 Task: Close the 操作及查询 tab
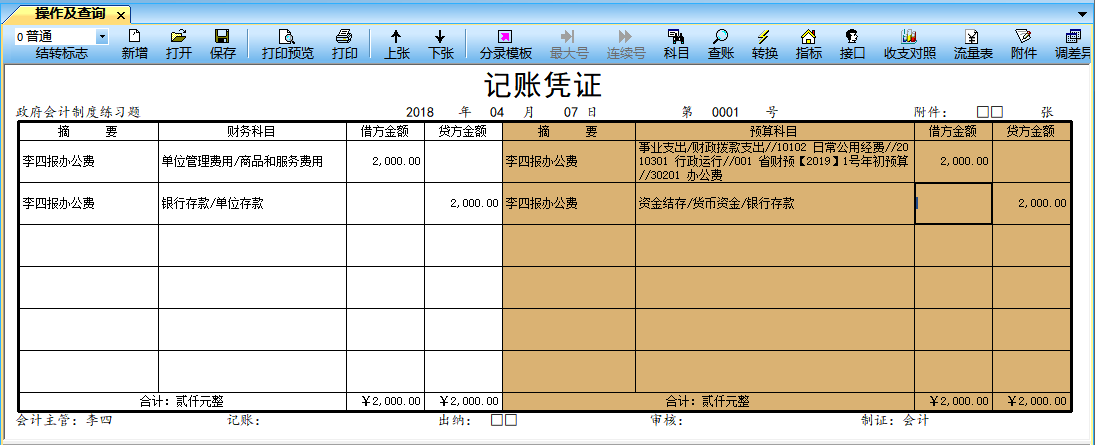120,15
